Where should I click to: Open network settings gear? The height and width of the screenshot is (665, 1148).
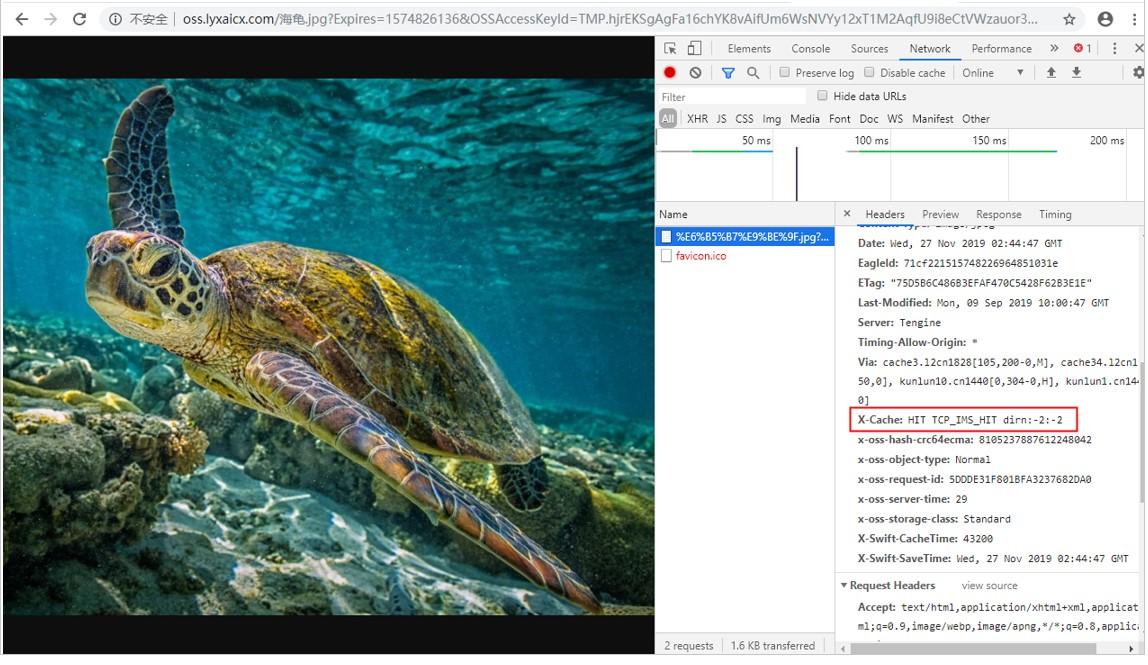[1138, 73]
